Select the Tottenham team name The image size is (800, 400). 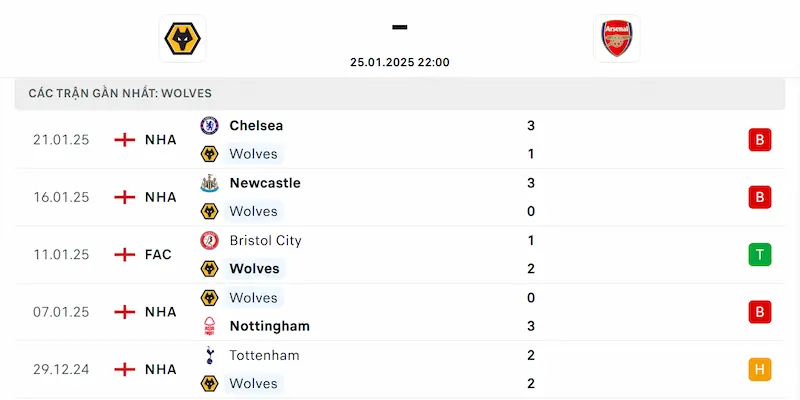coord(264,355)
